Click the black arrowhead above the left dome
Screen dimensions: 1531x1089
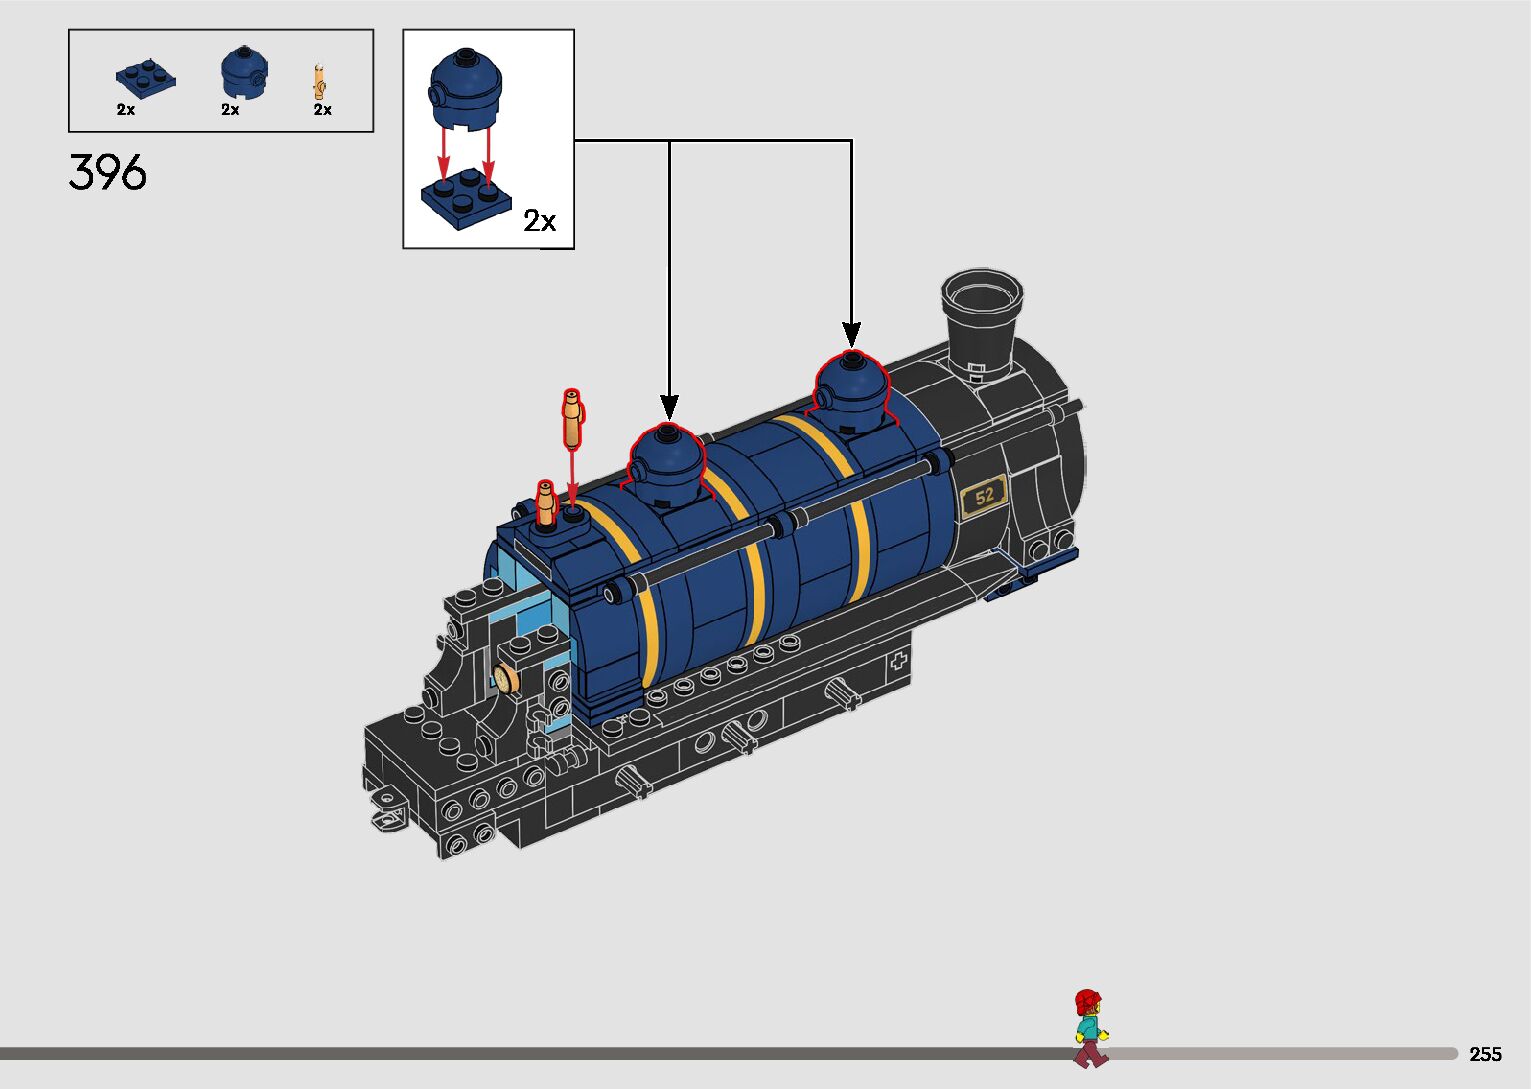point(669,406)
